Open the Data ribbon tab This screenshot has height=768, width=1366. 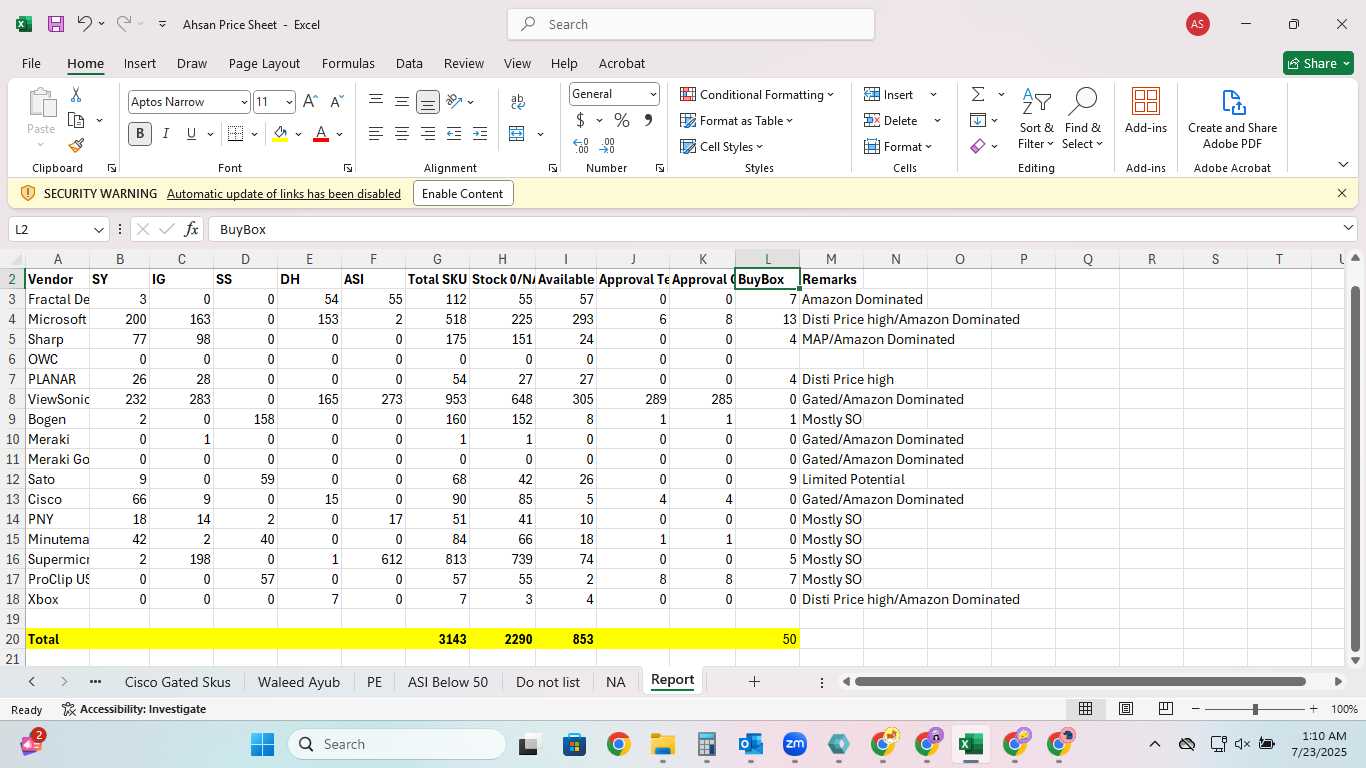[x=409, y=63]
